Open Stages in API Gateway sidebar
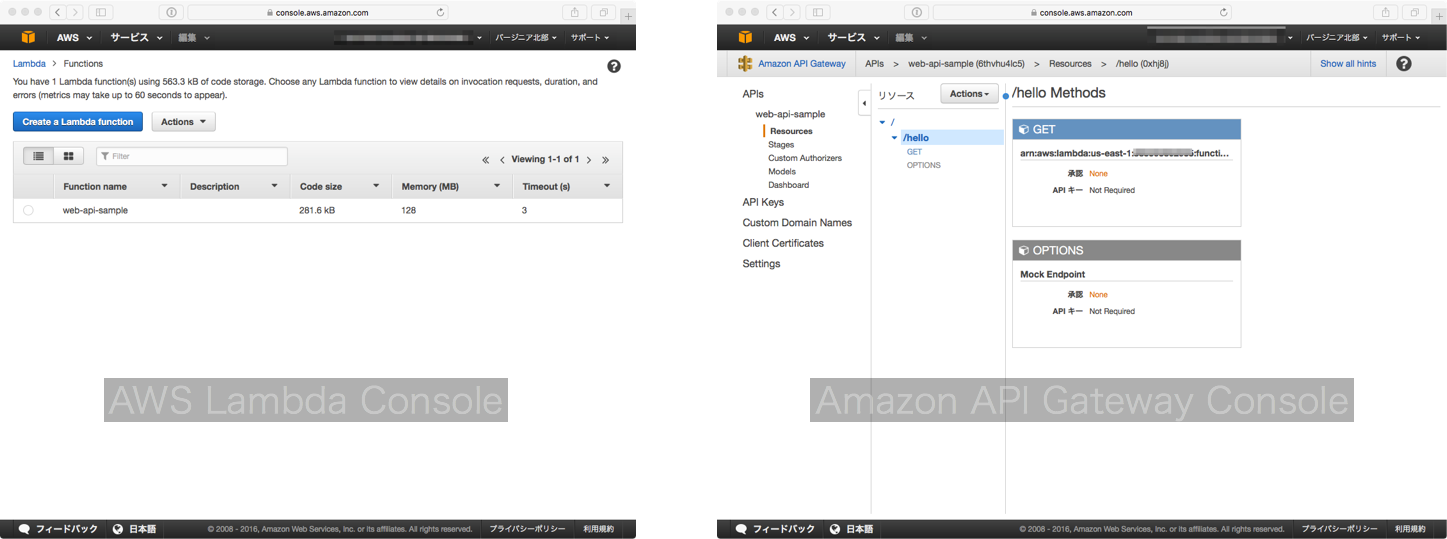The image size is (1447, 539). click(x=781, y=145)
